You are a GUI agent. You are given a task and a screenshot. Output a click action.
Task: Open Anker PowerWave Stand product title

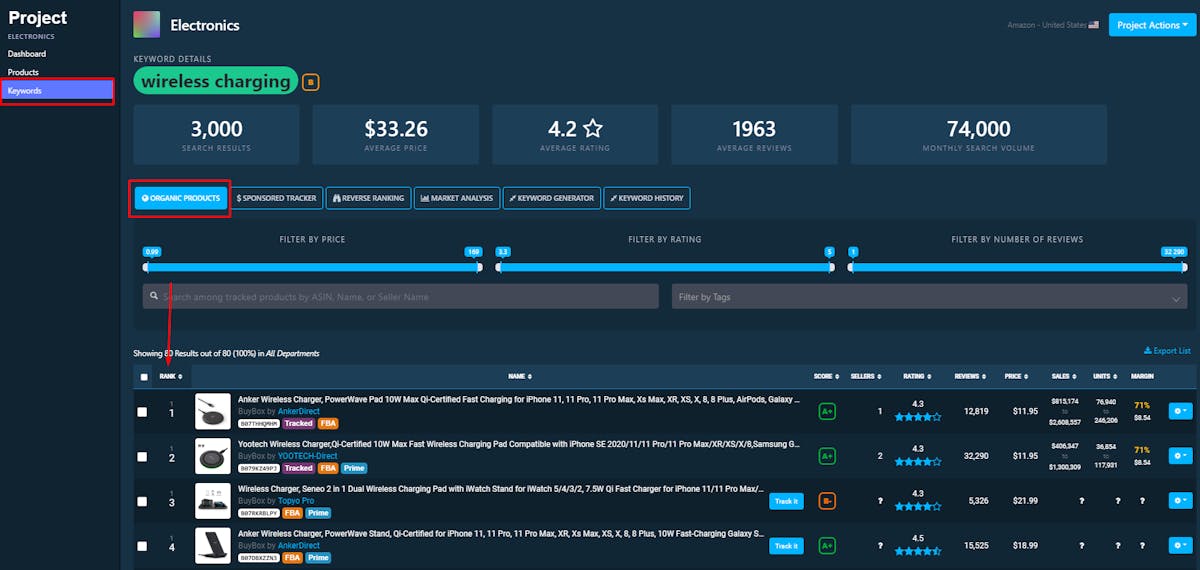[501, 533]
